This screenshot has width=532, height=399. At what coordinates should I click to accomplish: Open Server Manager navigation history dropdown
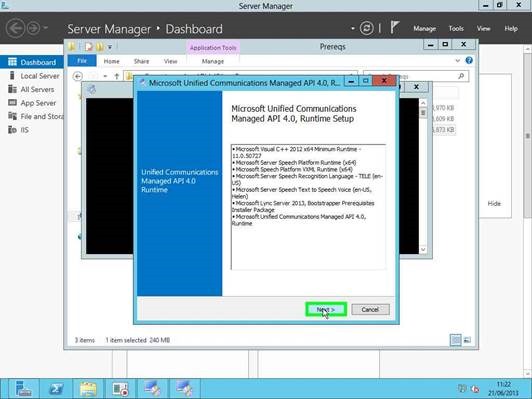(46, 28)
